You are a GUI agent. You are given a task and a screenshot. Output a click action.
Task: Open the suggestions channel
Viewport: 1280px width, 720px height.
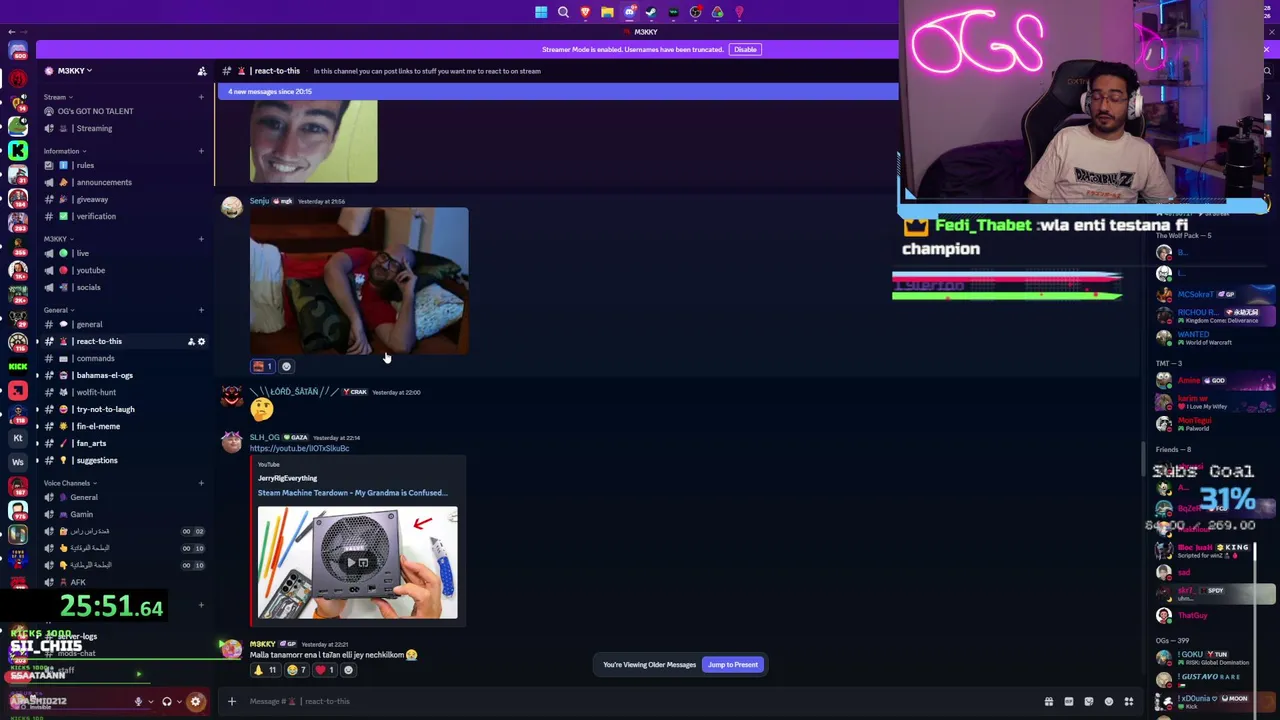click(125, 460)
